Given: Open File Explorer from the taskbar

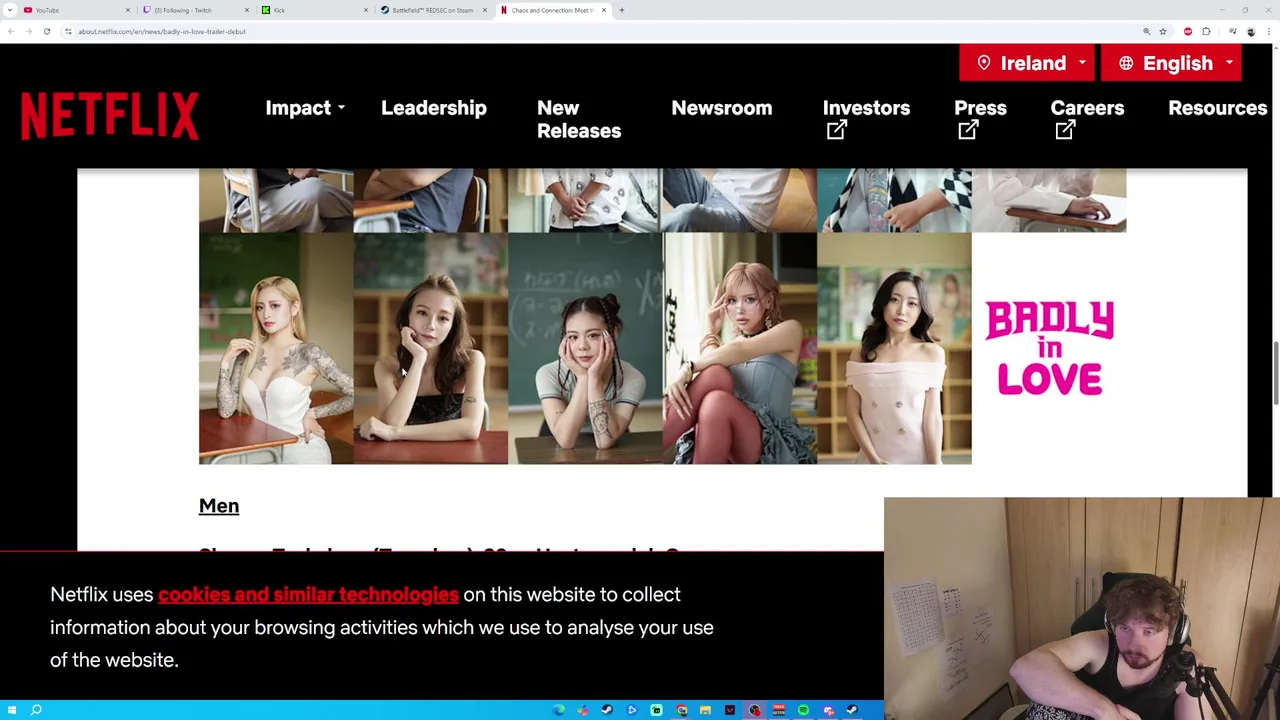Looking at the screenshot, I should [705, 710].
